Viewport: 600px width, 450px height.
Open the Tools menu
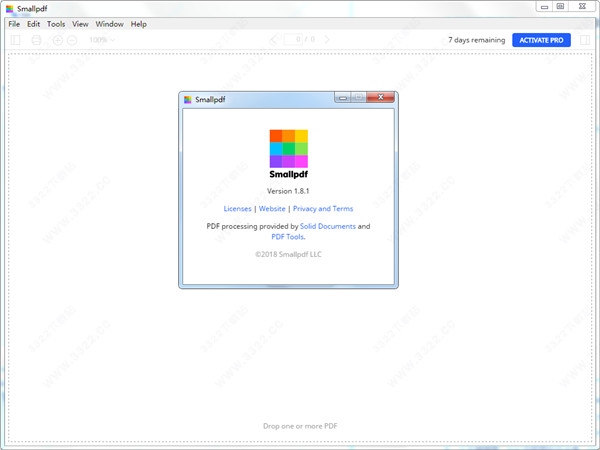[x=56, y=24]
